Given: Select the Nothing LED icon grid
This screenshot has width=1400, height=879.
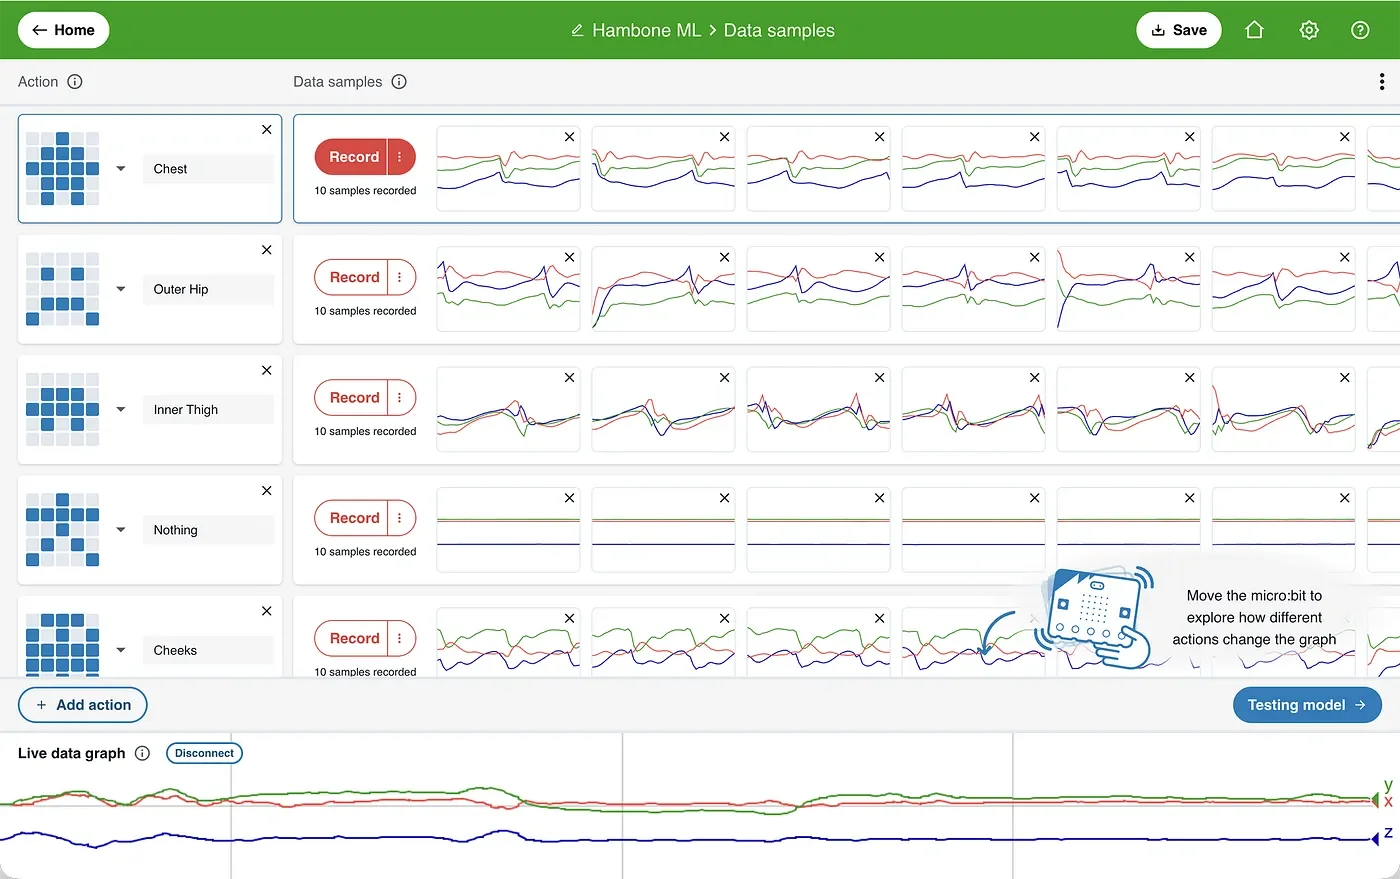Looking at the screenshot, I should point(62,530).
